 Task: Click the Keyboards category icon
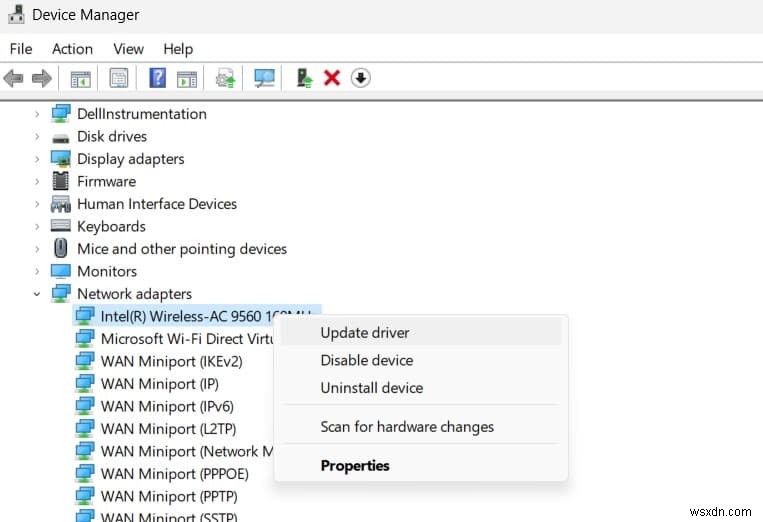click(x=61, y=226)
